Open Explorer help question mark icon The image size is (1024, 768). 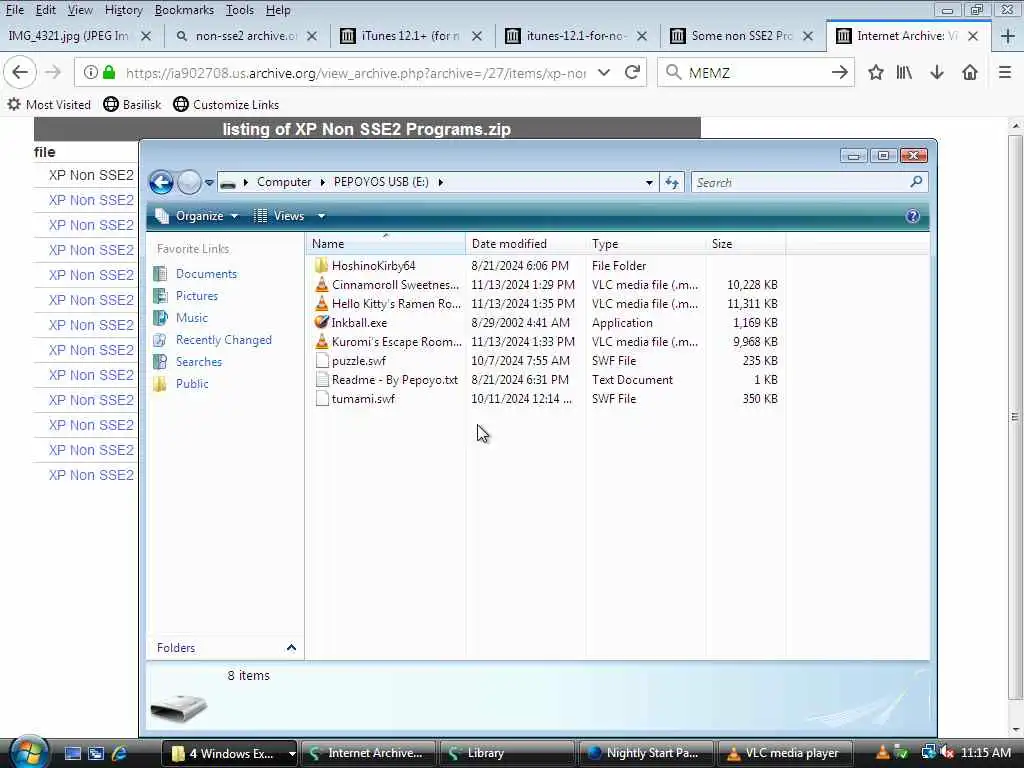pos(912,216)
